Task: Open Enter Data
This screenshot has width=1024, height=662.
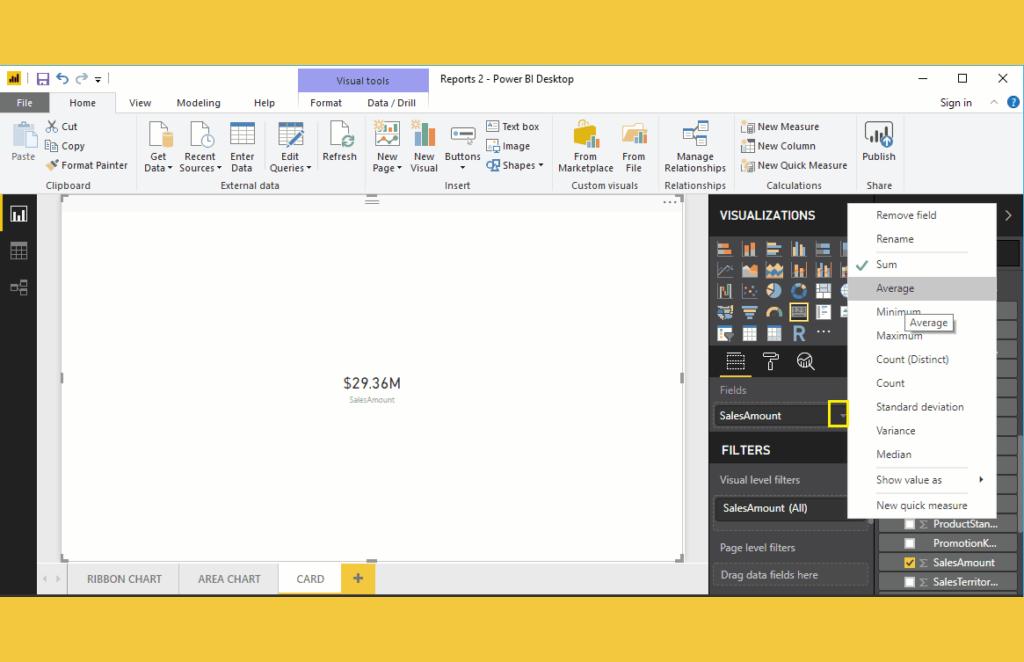Action: 242,147
